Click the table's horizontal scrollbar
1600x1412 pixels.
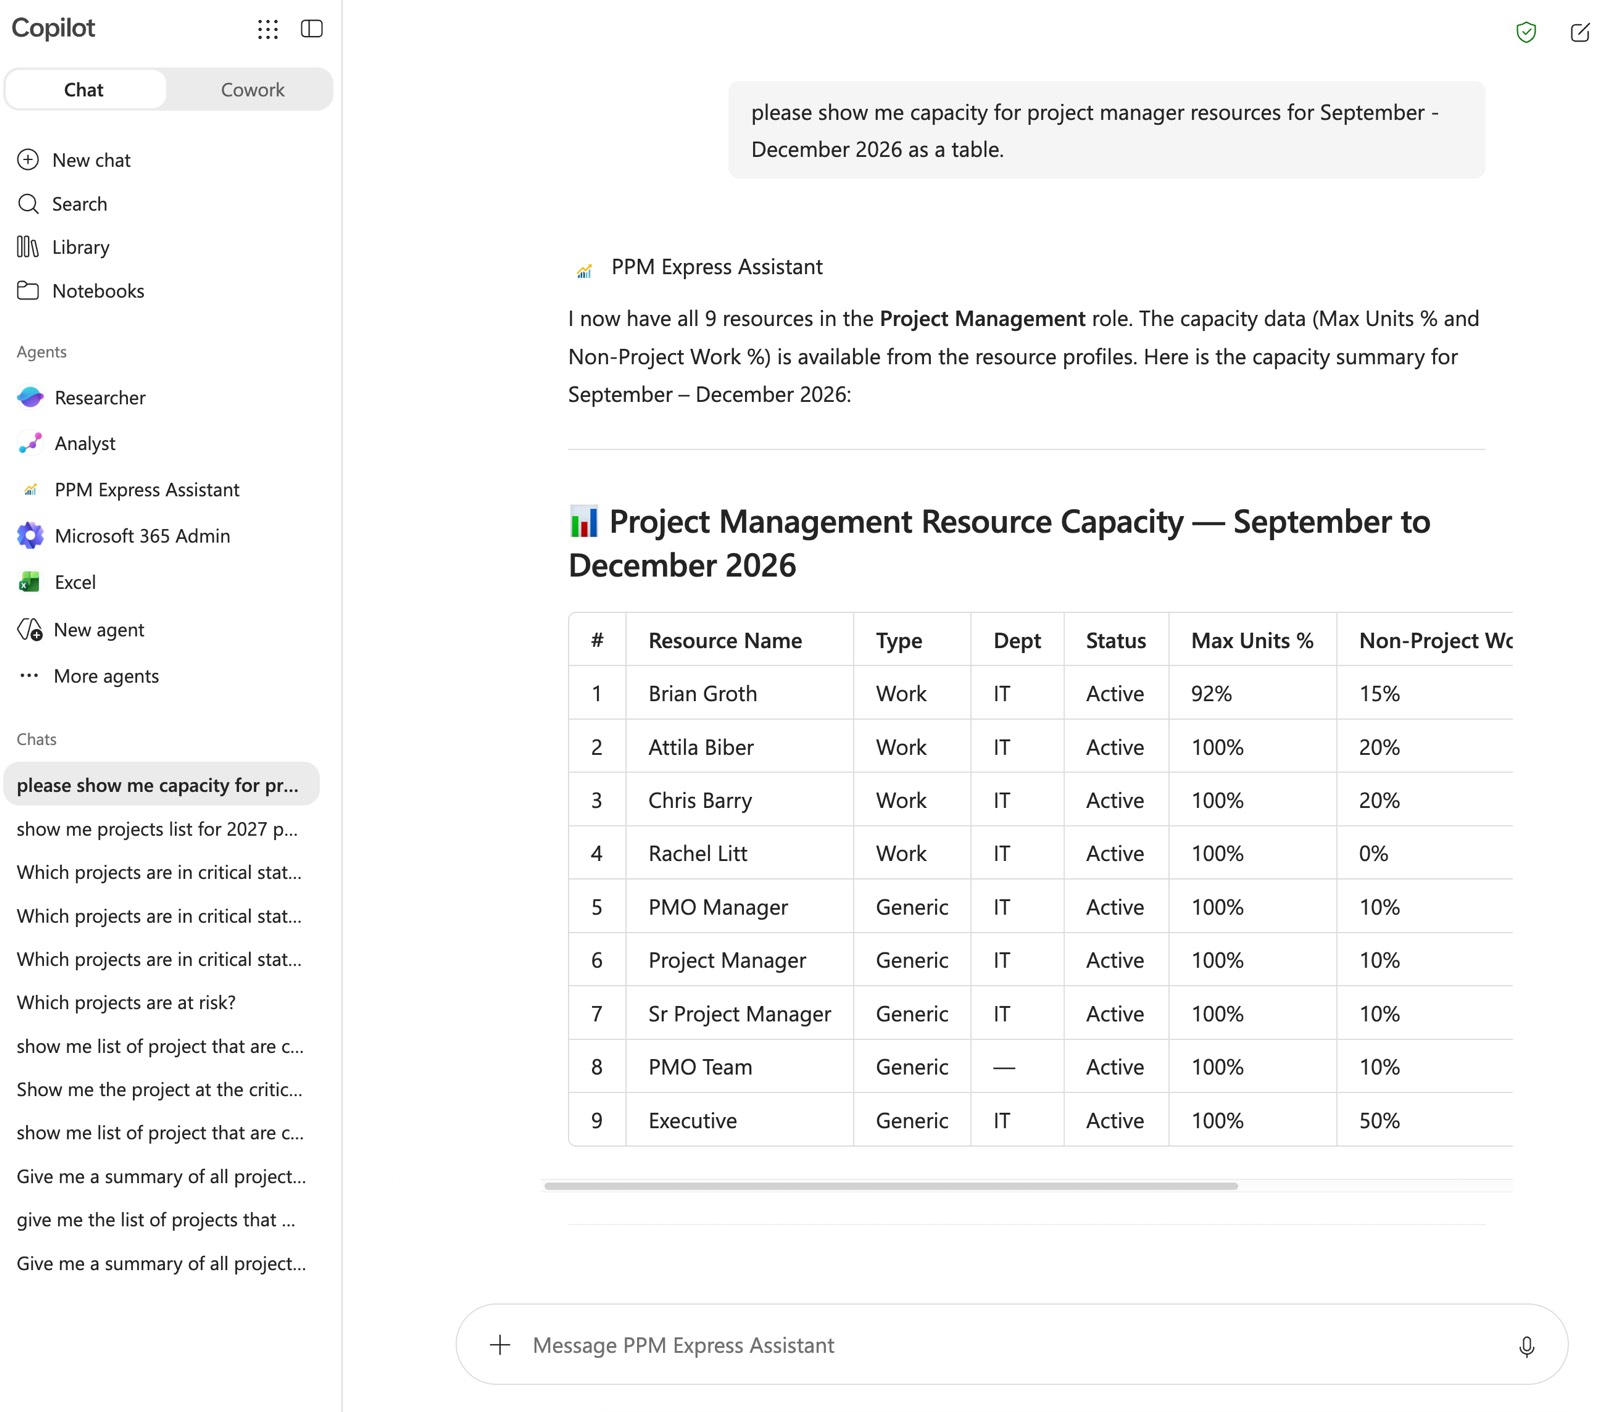[x=891, y=1186]
